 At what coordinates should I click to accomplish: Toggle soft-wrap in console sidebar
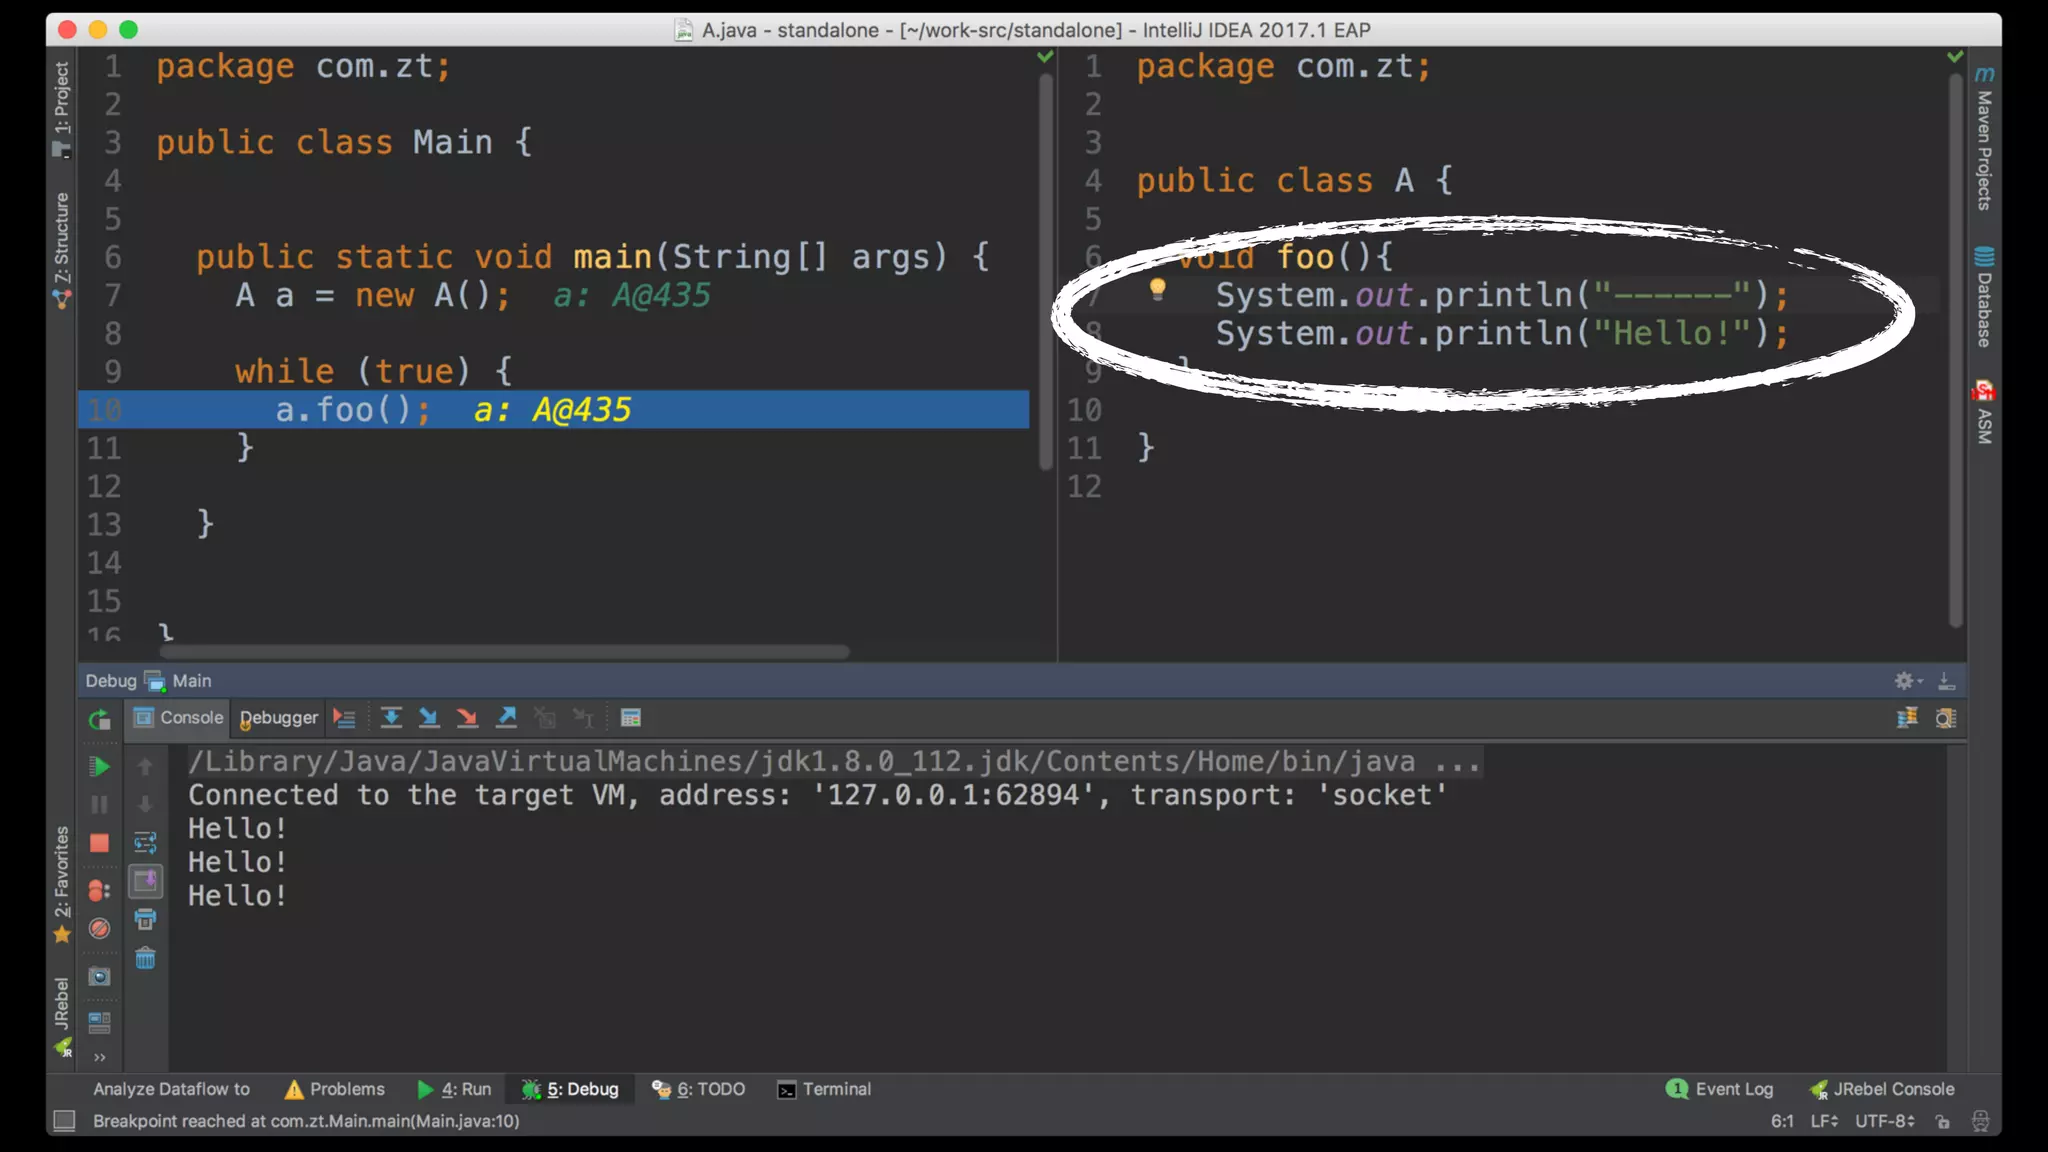[145, 843]
